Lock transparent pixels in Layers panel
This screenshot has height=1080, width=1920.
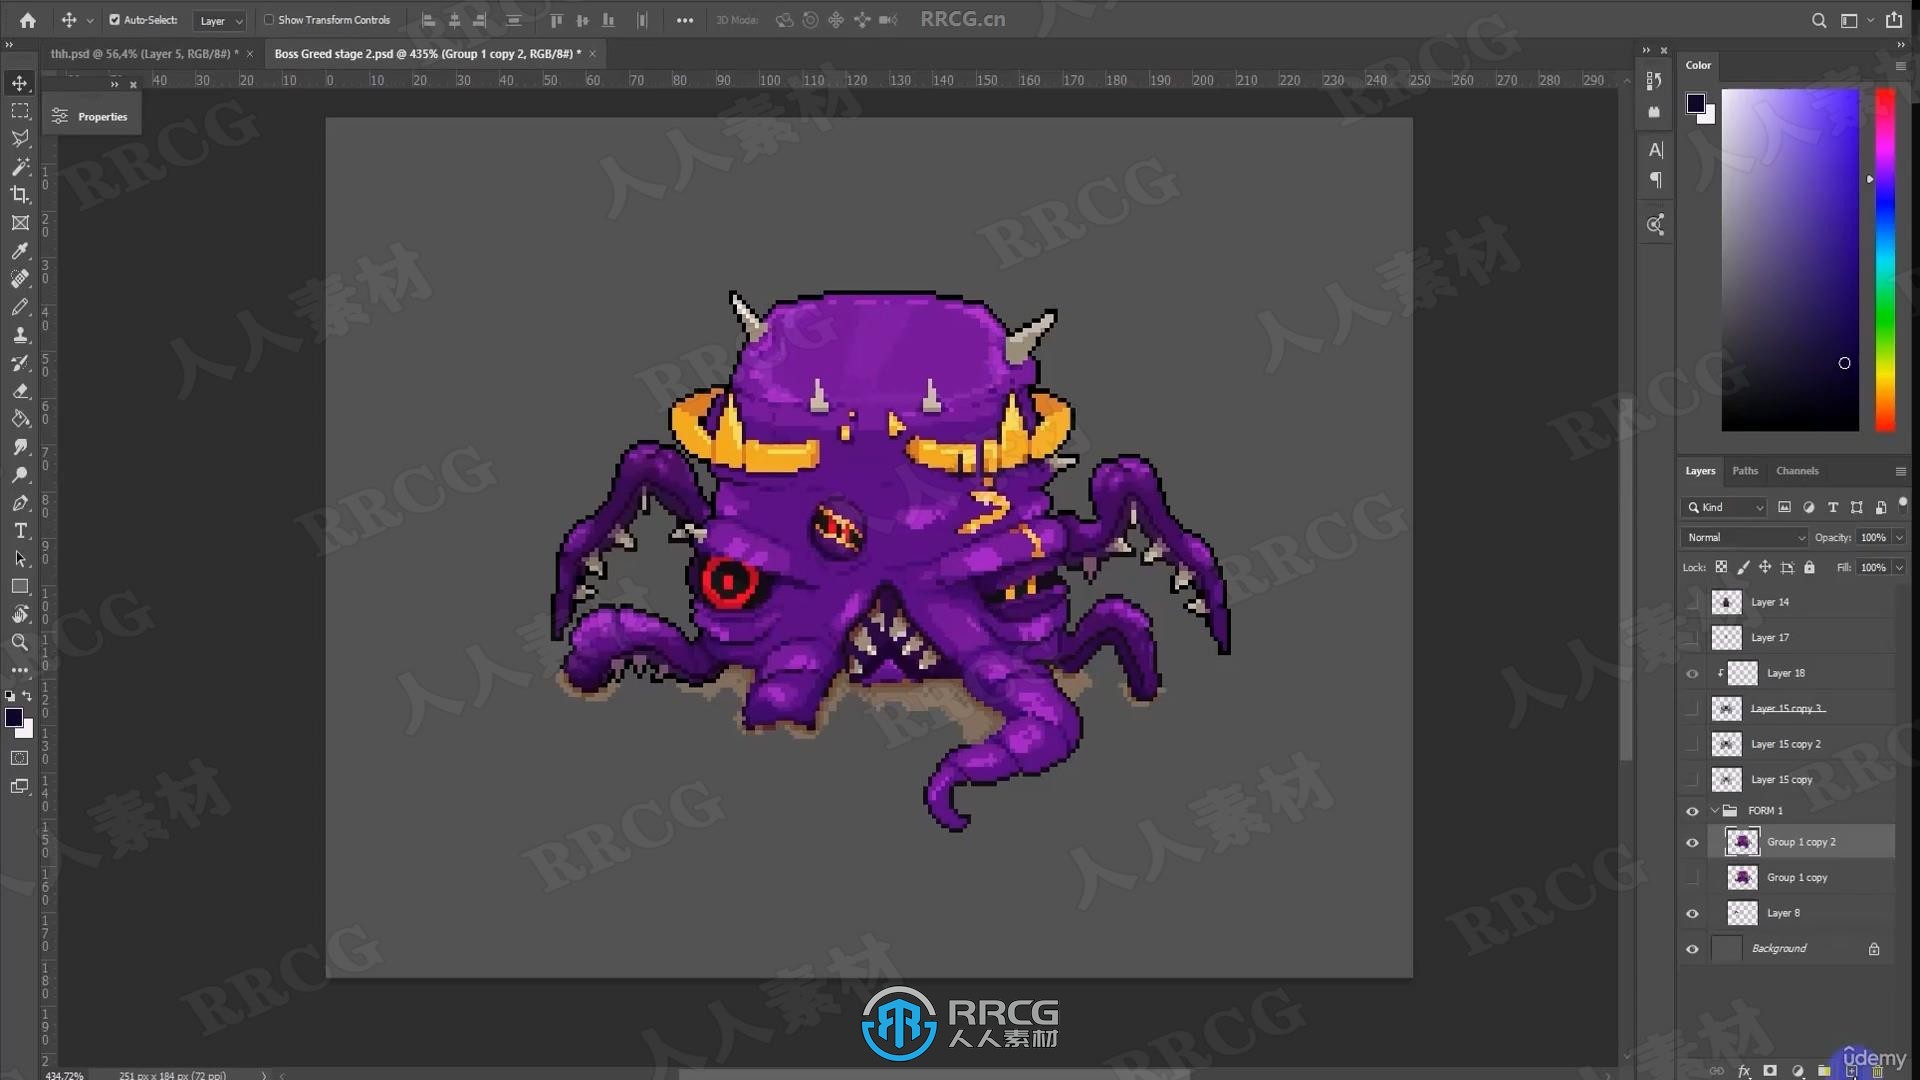(x=1721, y=567)
